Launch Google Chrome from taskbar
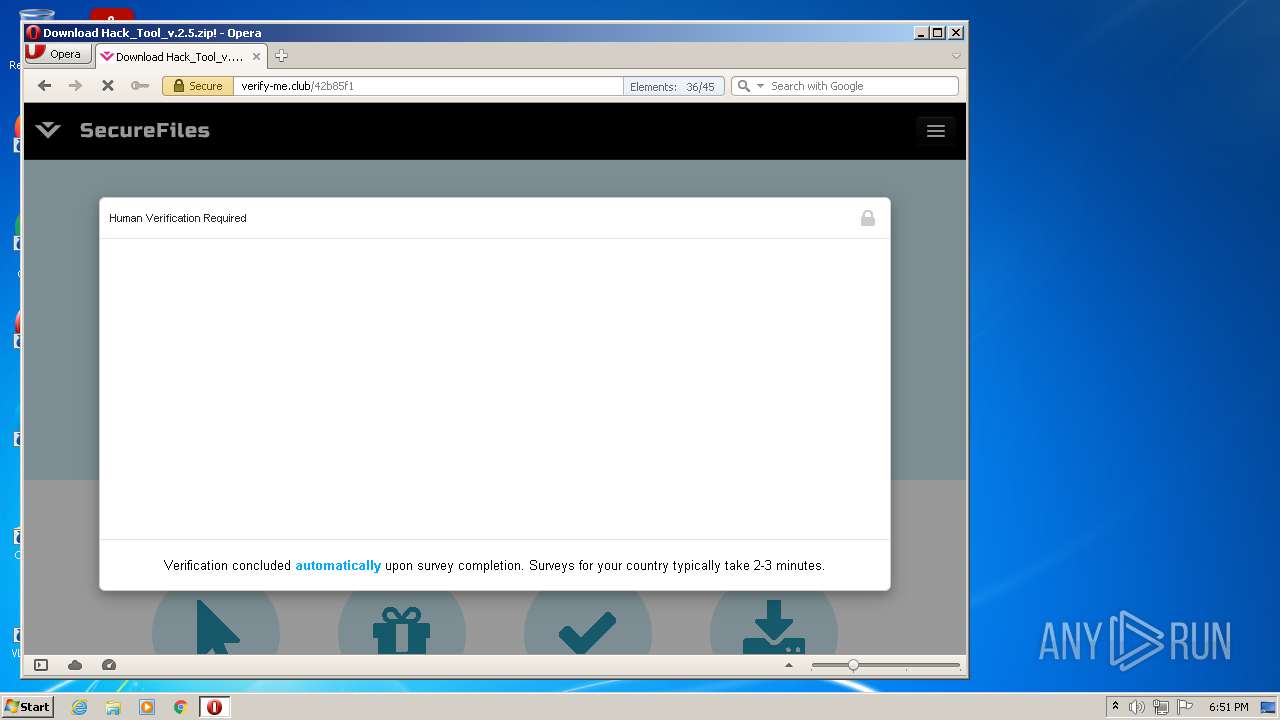Viewport: 1280px width, 720px height. point(181,707)
